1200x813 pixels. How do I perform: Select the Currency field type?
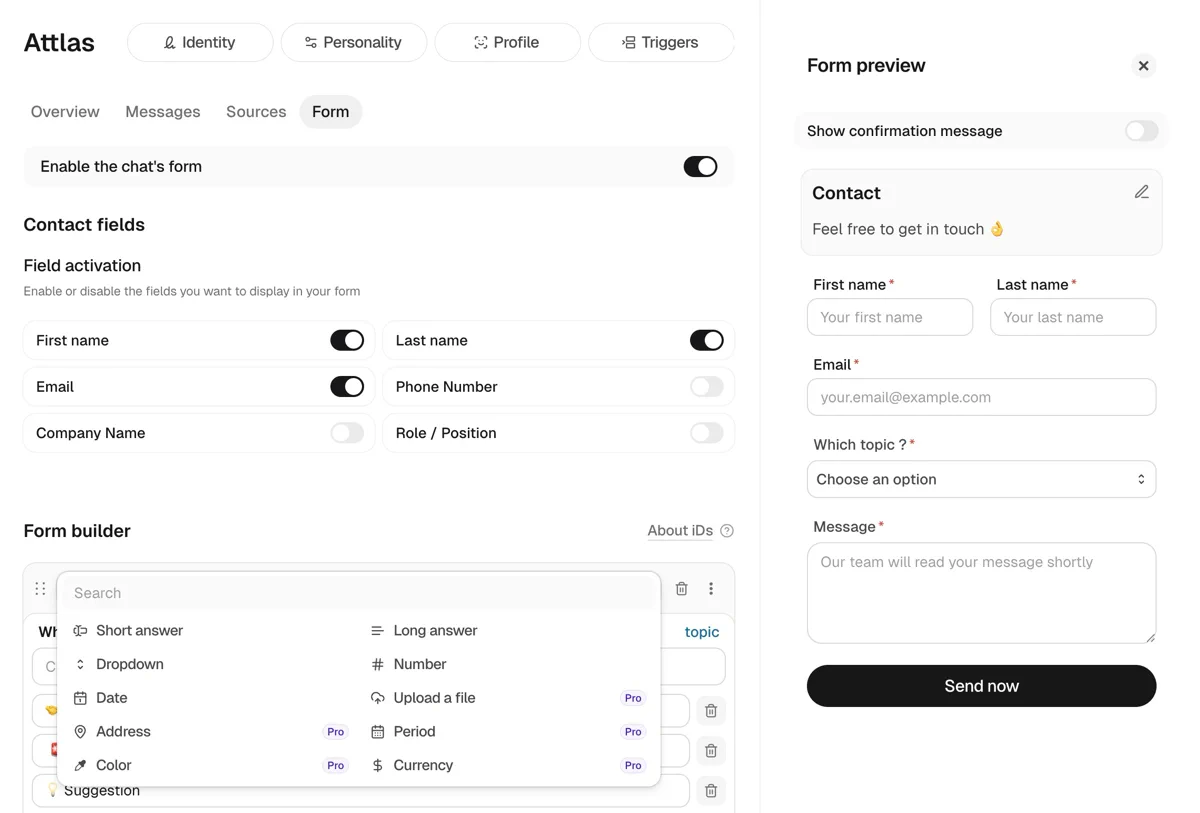click(422, 765)
